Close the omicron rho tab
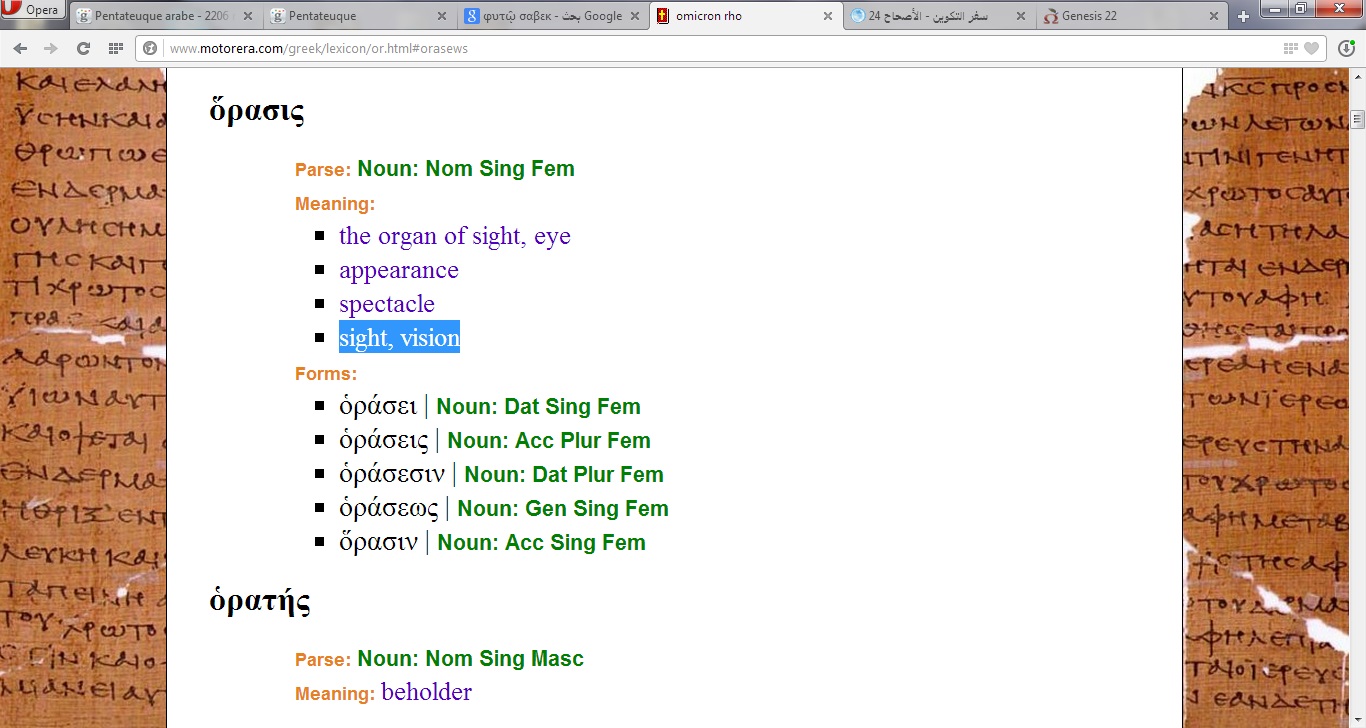Image resolution: width=1366 pixels, height=728 pixels. (x=827, y=16)
